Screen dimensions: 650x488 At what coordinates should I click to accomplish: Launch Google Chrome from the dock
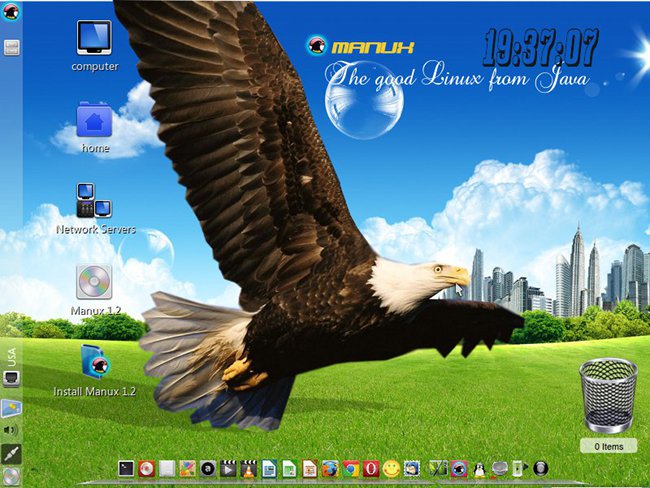pyautogui.click(x=351, y=469)
